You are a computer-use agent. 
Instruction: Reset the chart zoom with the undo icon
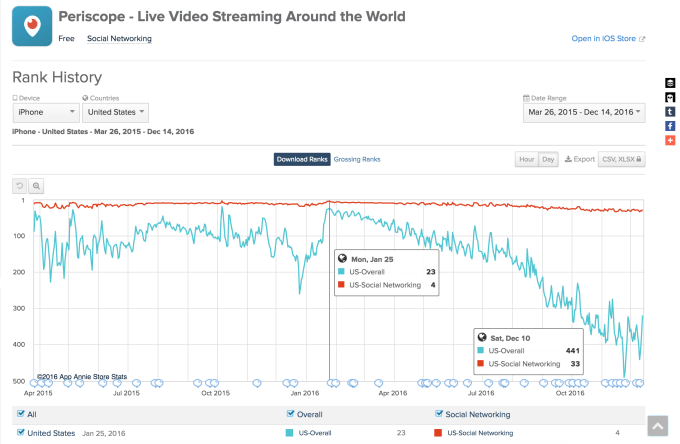(x=20, y=186)
